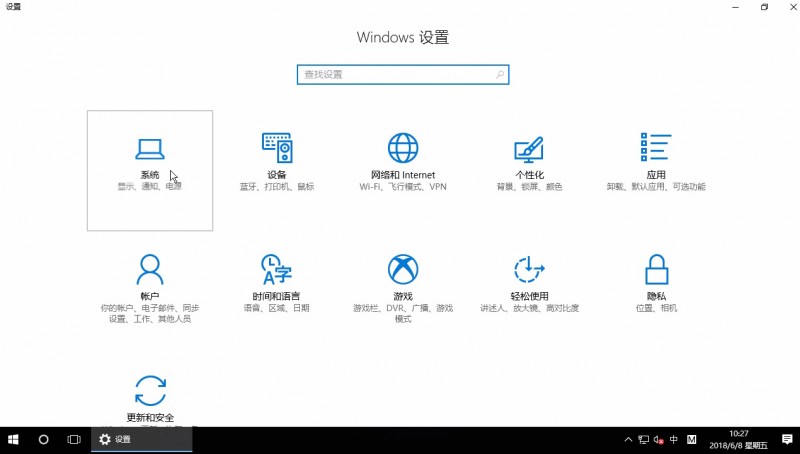Open the 应用 list icon

click(656, 147)
